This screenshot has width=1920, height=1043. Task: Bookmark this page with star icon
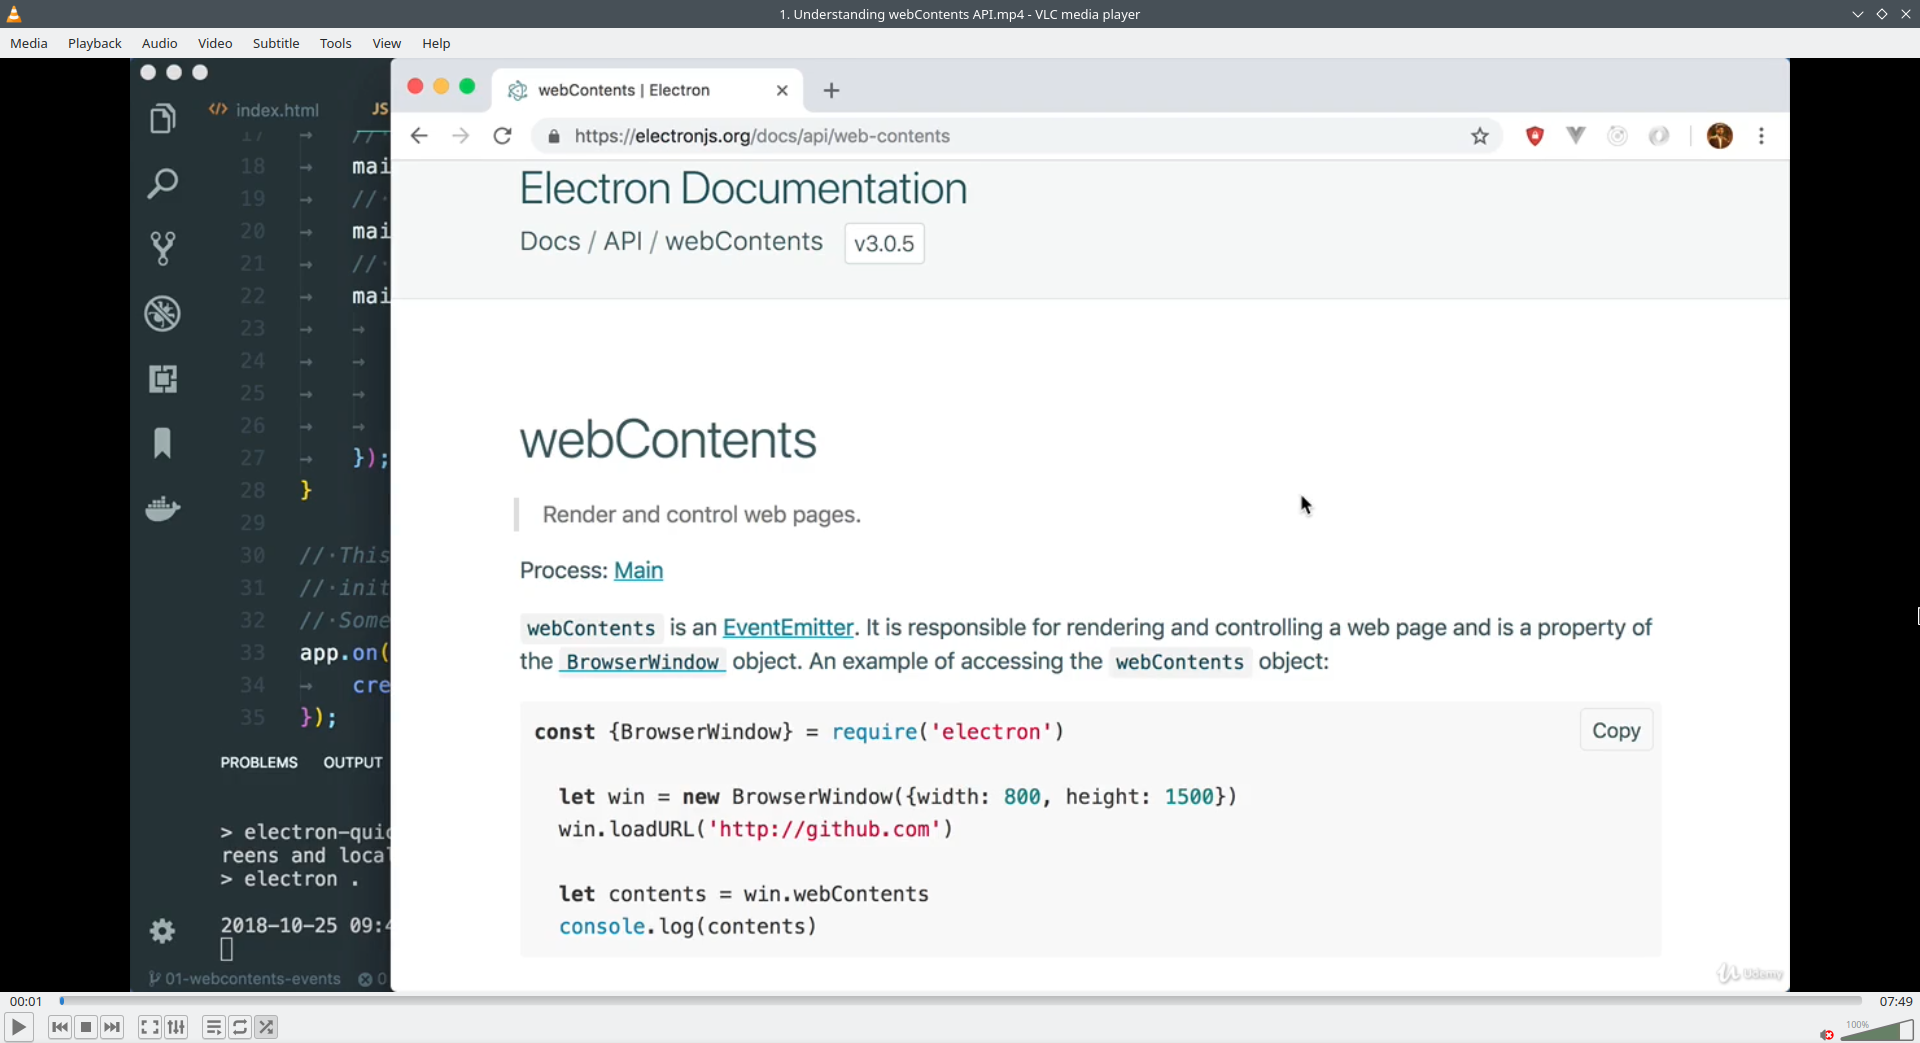coord(1480,136)
